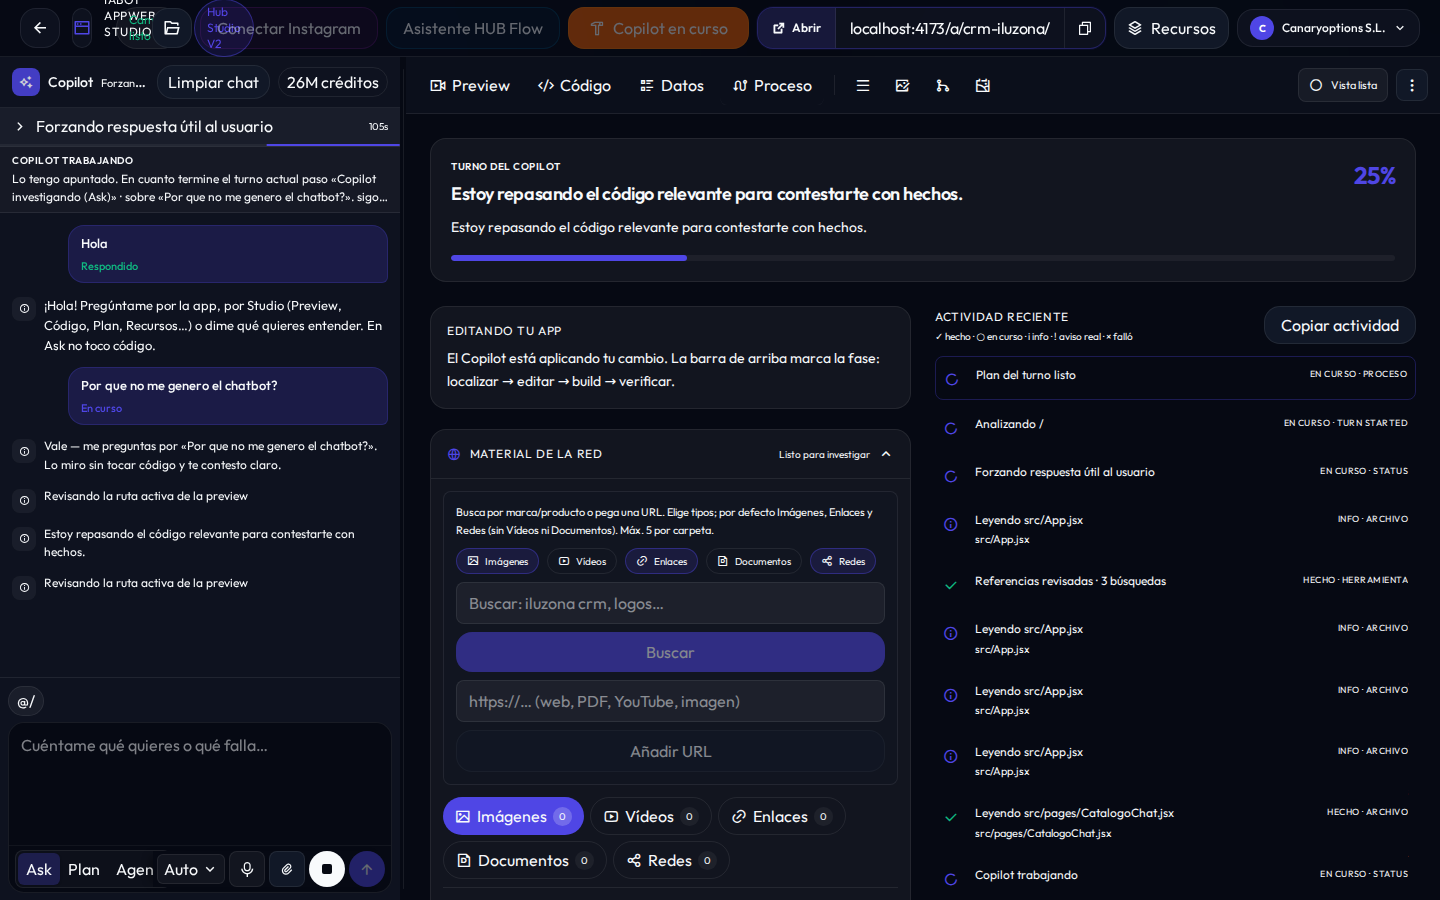Click Añadir URL button
This screenshot has width=1440, height=900.
[x=670, y=751]
